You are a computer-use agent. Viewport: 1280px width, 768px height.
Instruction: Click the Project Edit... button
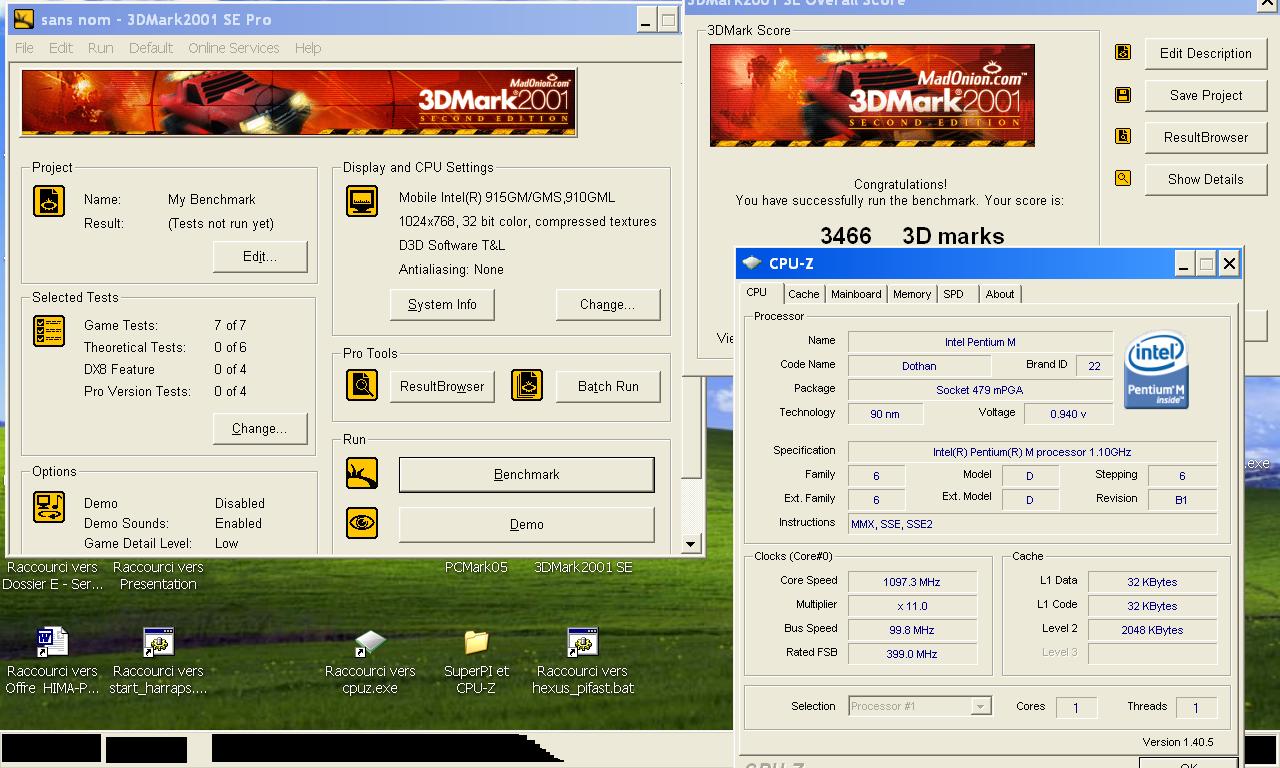pos(260,257)
